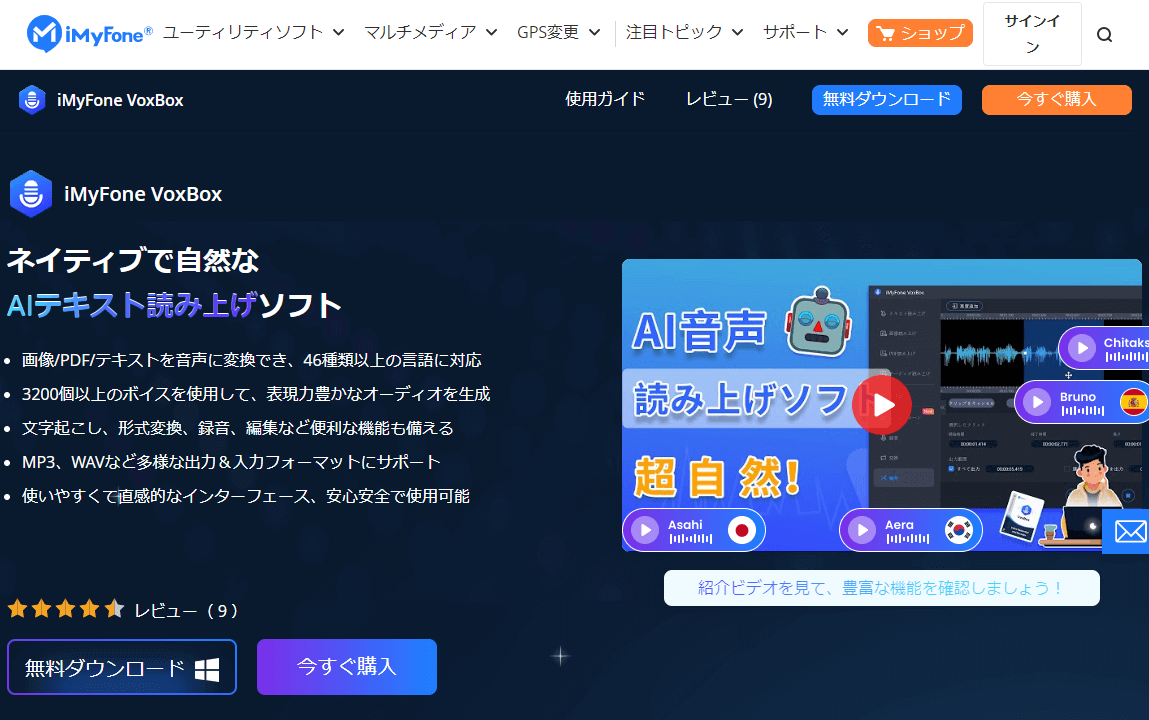The height and width of the screenshot is (720, 1149).
Task: Click the Spain flag on Bruno
Action: [x=1134, y=402]
